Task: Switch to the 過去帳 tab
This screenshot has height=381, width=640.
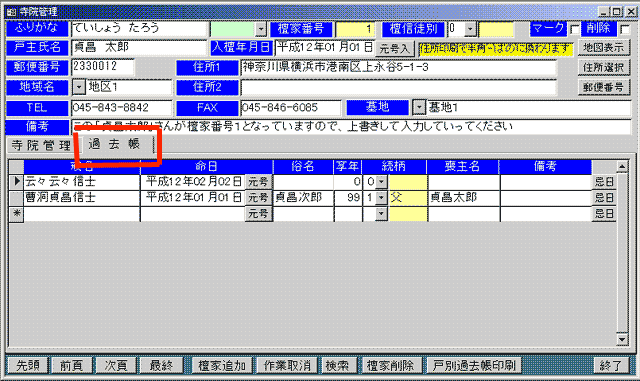Action: coord(115,144)
